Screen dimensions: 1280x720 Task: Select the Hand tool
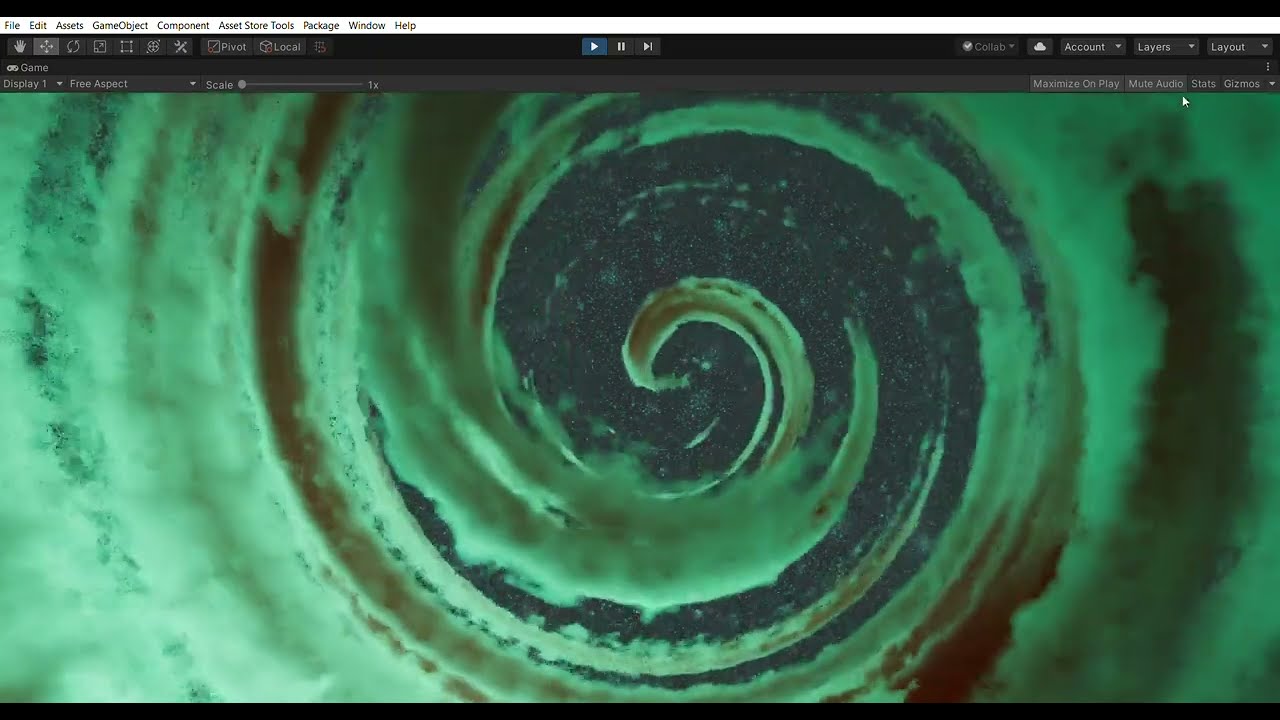20,47
